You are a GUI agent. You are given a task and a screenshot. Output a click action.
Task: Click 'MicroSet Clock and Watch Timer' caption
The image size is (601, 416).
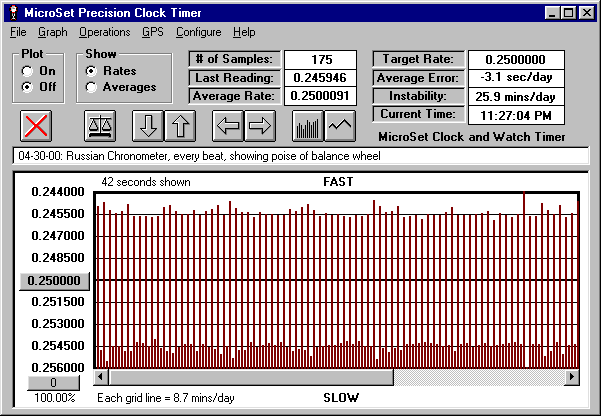click(x=472, y=137)
